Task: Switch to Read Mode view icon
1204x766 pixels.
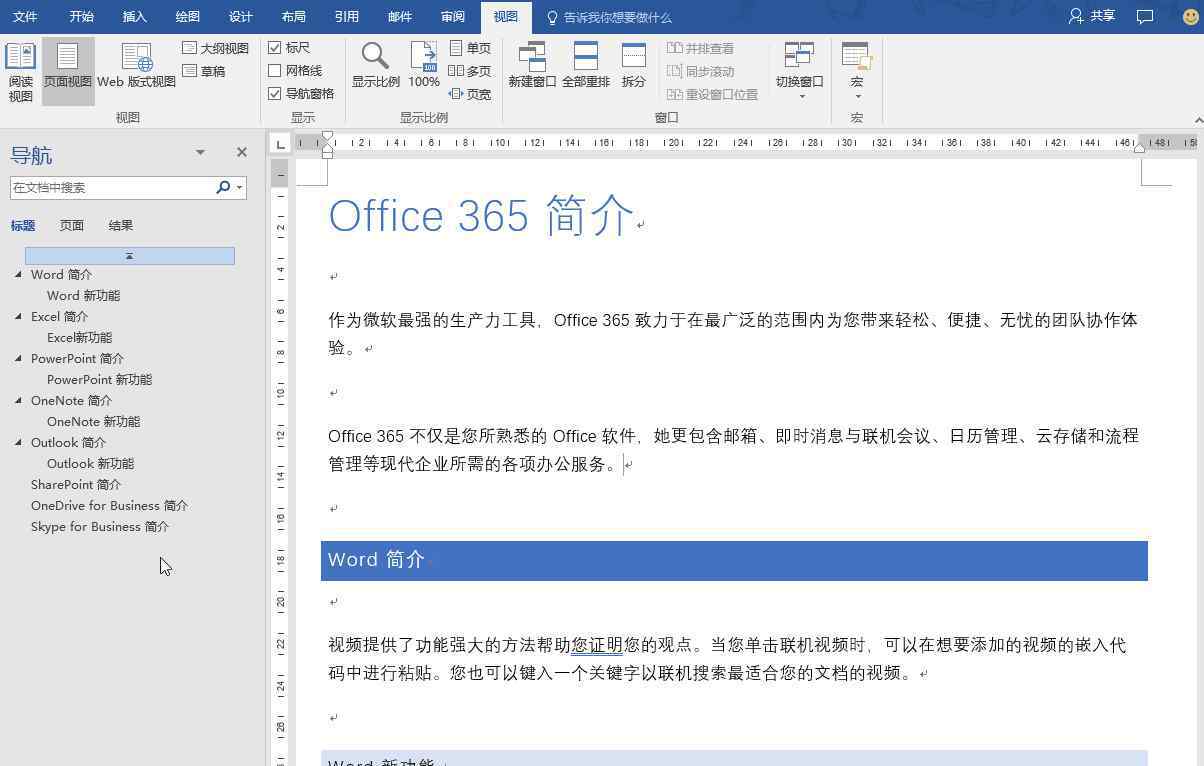Action: [x=20, y=58]
